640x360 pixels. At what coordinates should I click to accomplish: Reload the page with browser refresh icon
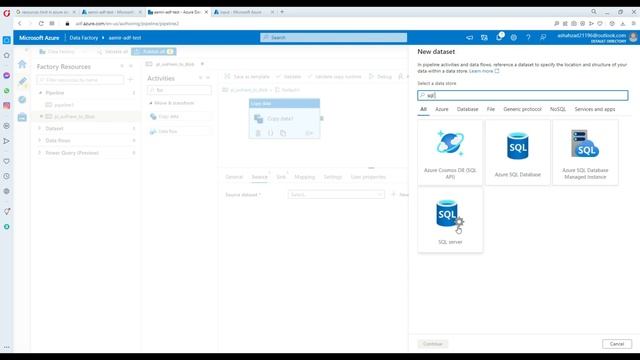pos(41,24)
